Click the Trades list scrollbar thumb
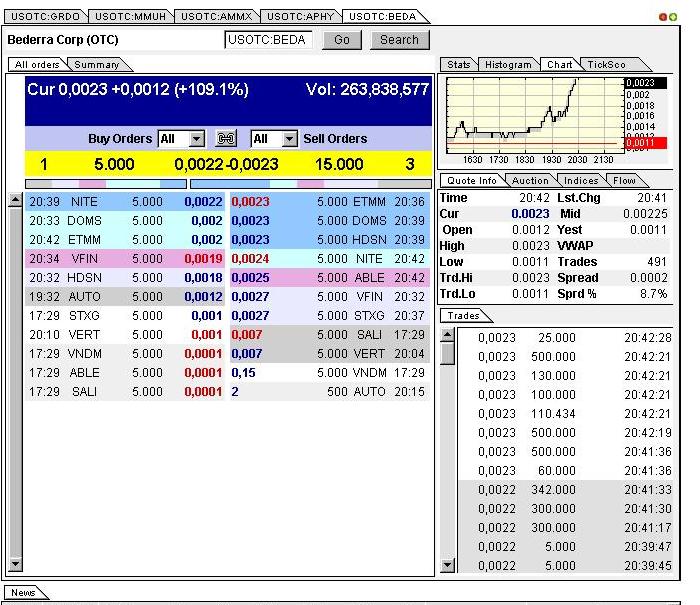 (447, 353)
